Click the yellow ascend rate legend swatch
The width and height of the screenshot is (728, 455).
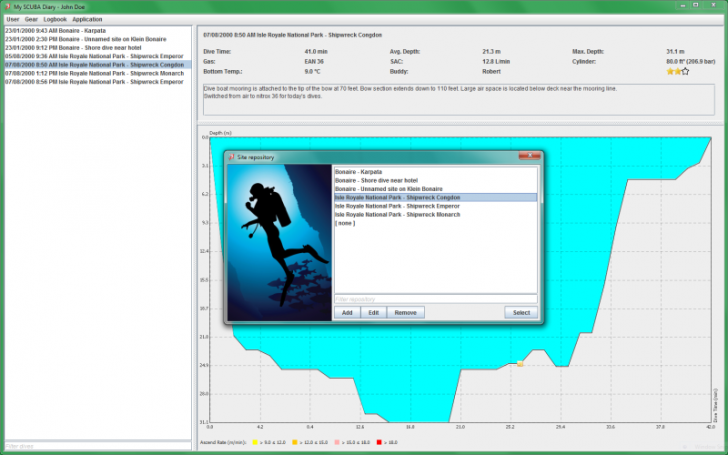click(x=255, y=442)
